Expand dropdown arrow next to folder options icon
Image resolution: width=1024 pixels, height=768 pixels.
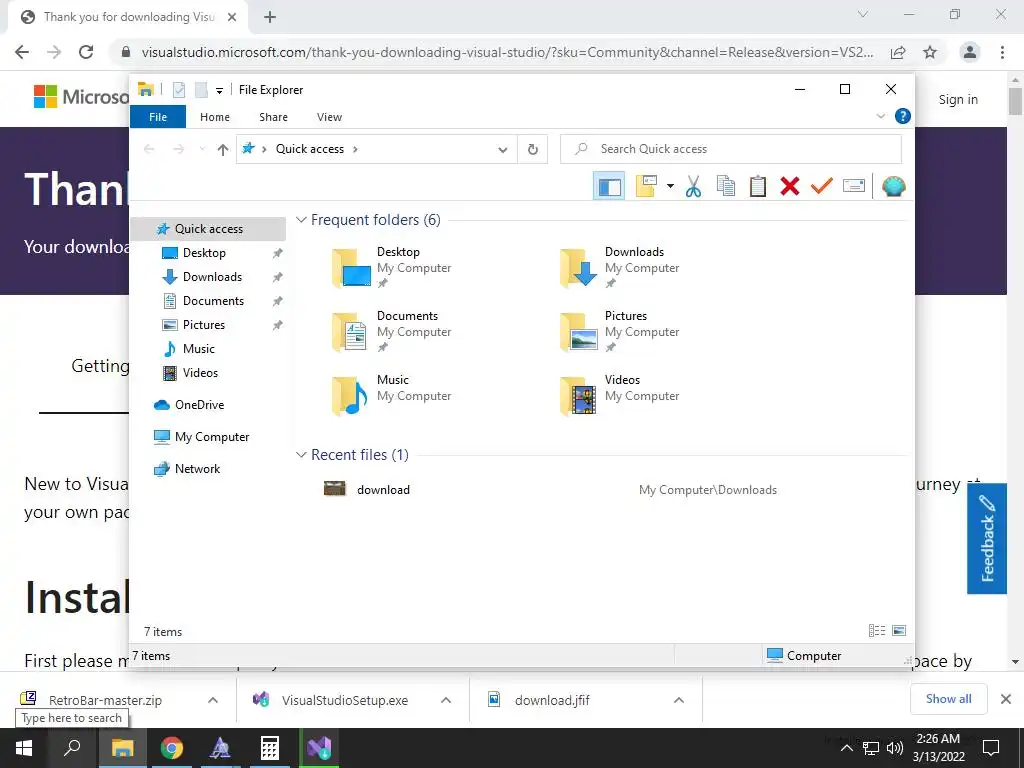pos(670,187)
